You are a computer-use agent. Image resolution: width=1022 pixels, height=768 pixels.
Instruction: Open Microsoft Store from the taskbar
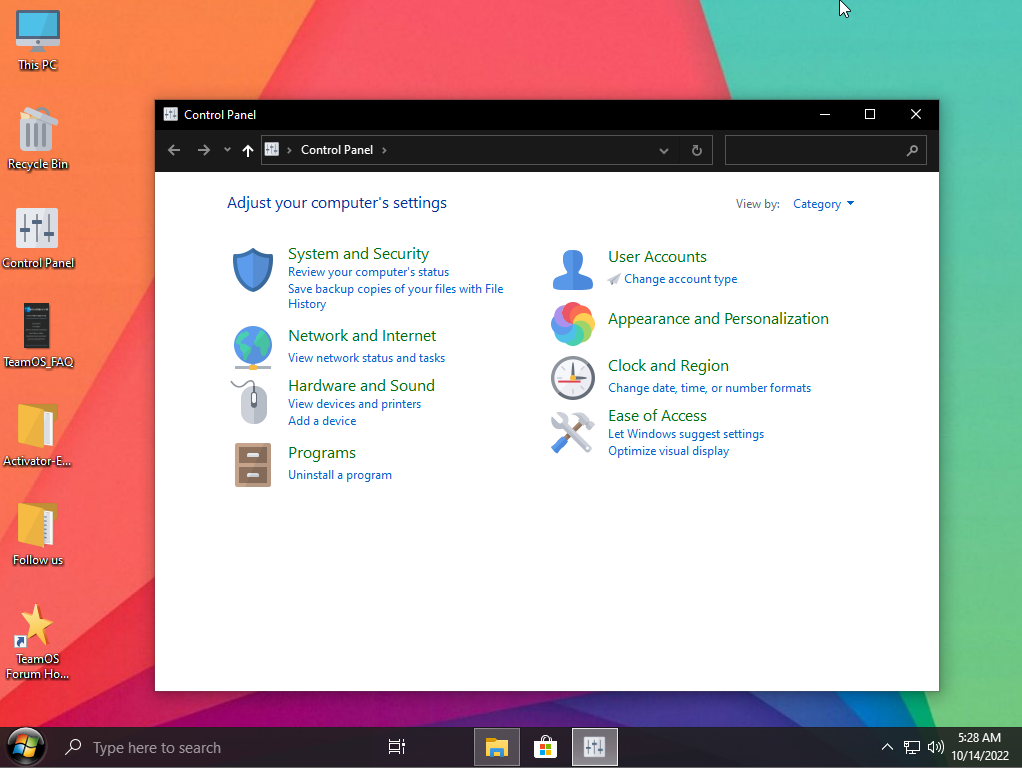point(545,747)
